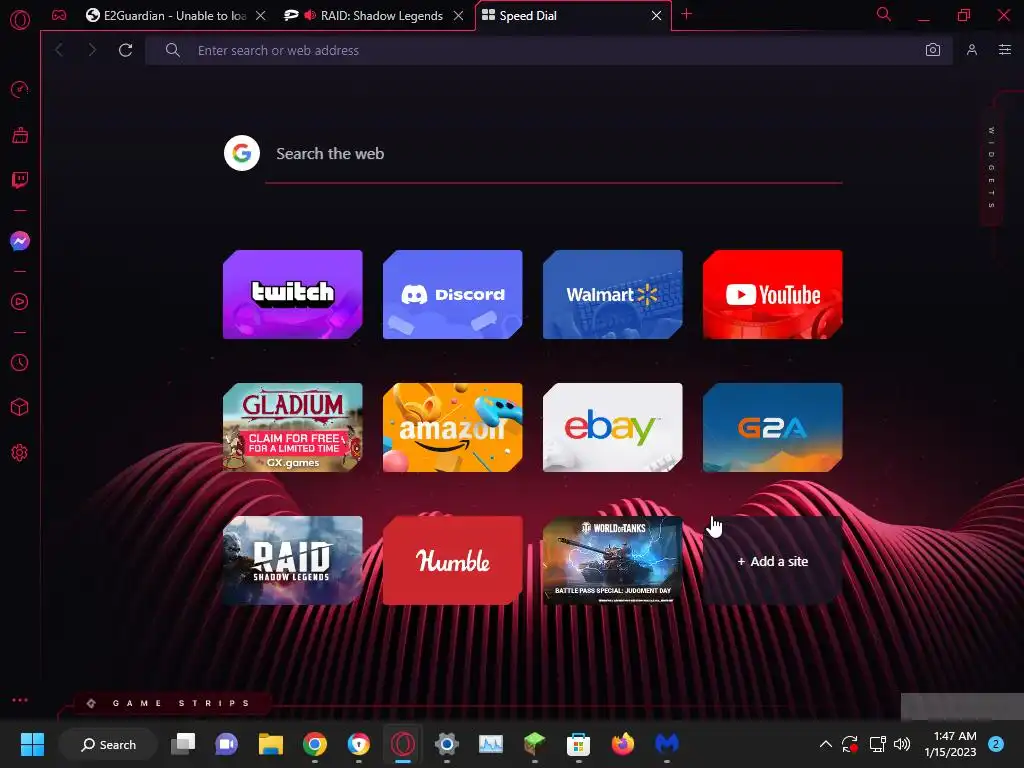Viewport: 1024px width, 768px height.
Task: Open a new tab with plus button
Action: [x=686, y=14]
